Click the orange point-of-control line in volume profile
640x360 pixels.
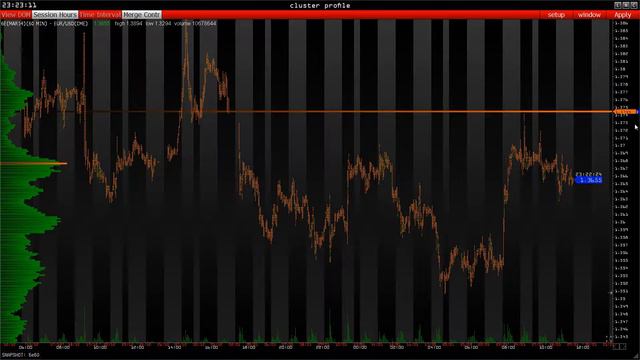tap(34, 164)
